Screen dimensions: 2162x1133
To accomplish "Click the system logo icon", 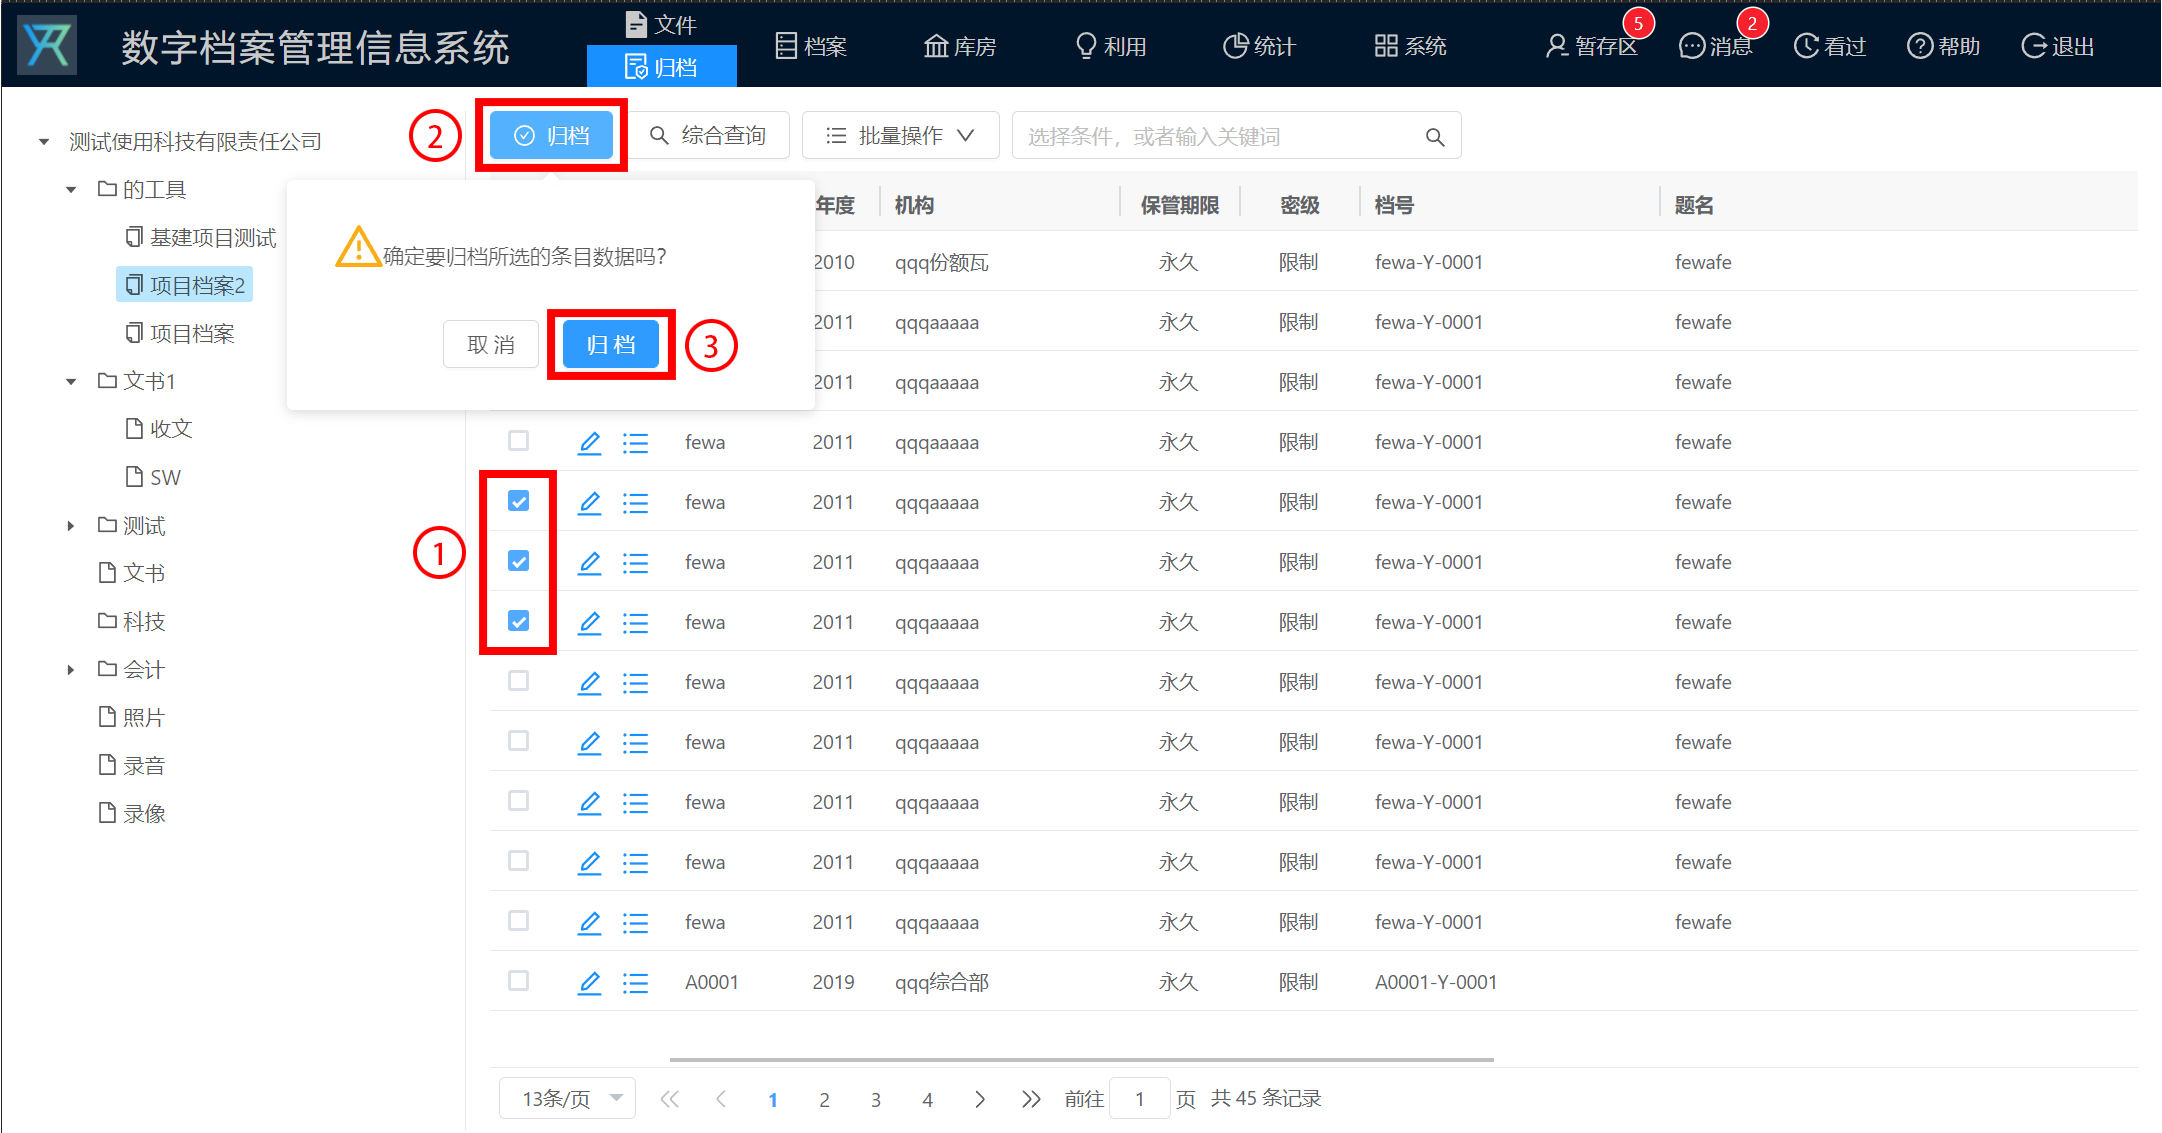I will click(x=47, y=46).
